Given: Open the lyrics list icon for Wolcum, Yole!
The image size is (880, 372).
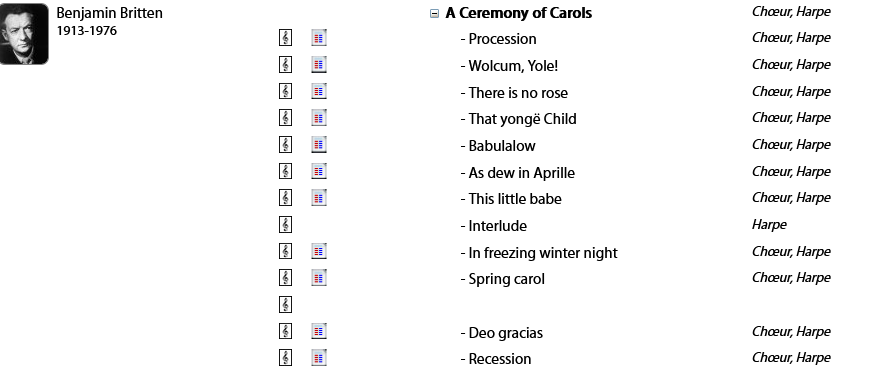Looking at the screenshot, I should coord(319,65).
